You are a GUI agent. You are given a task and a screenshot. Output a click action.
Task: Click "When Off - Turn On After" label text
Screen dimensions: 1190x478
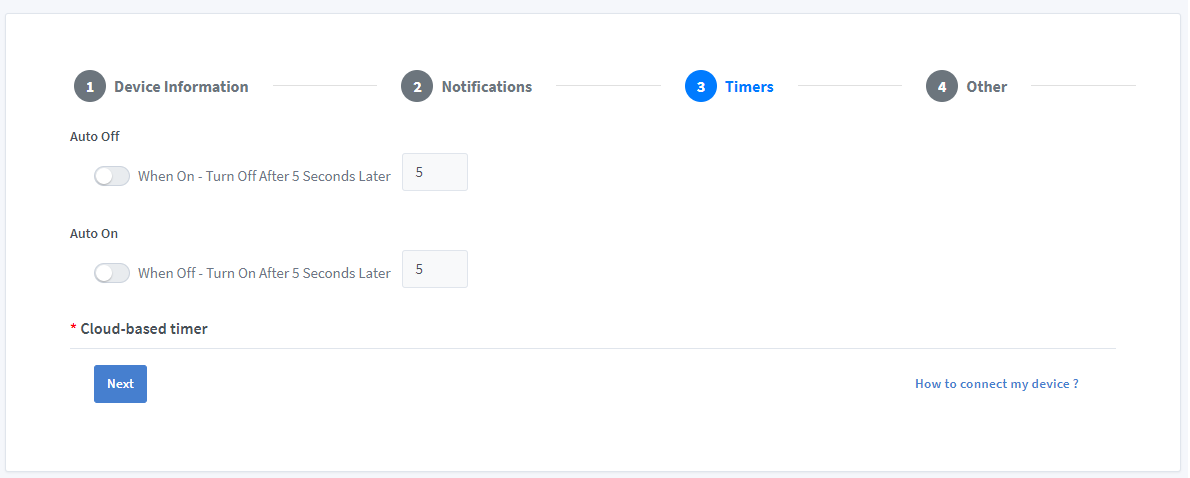coord(213,273)
